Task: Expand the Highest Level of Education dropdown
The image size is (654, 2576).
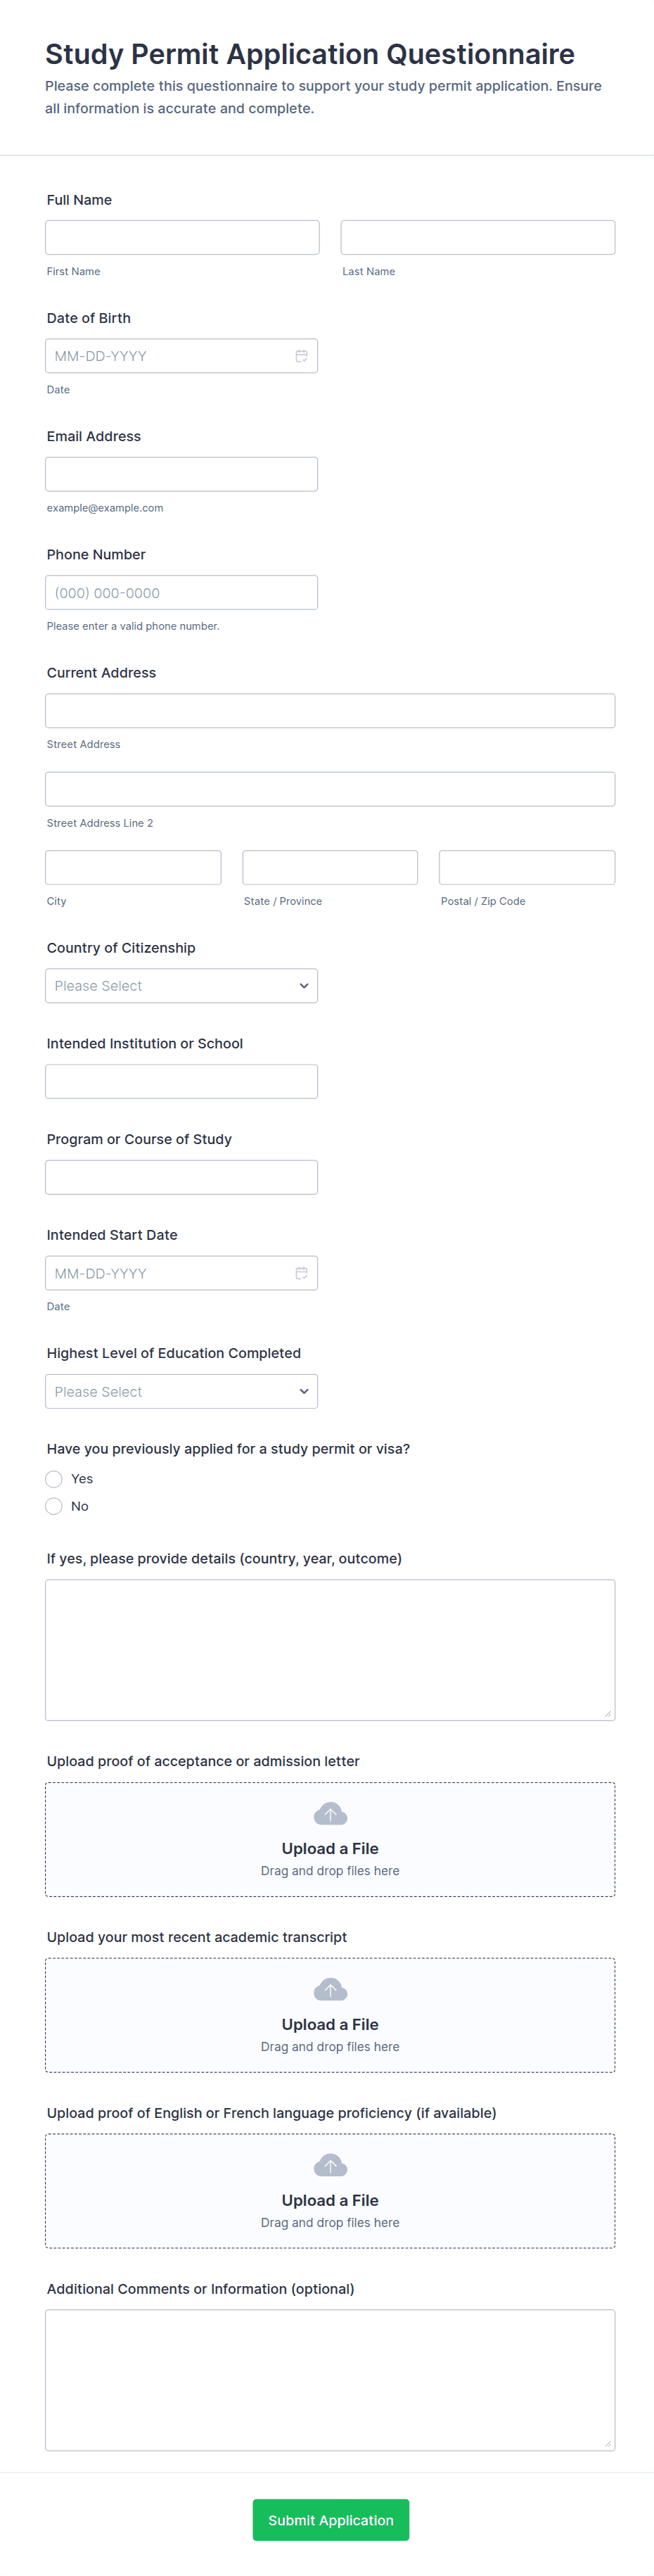Action: point(181,1391)
